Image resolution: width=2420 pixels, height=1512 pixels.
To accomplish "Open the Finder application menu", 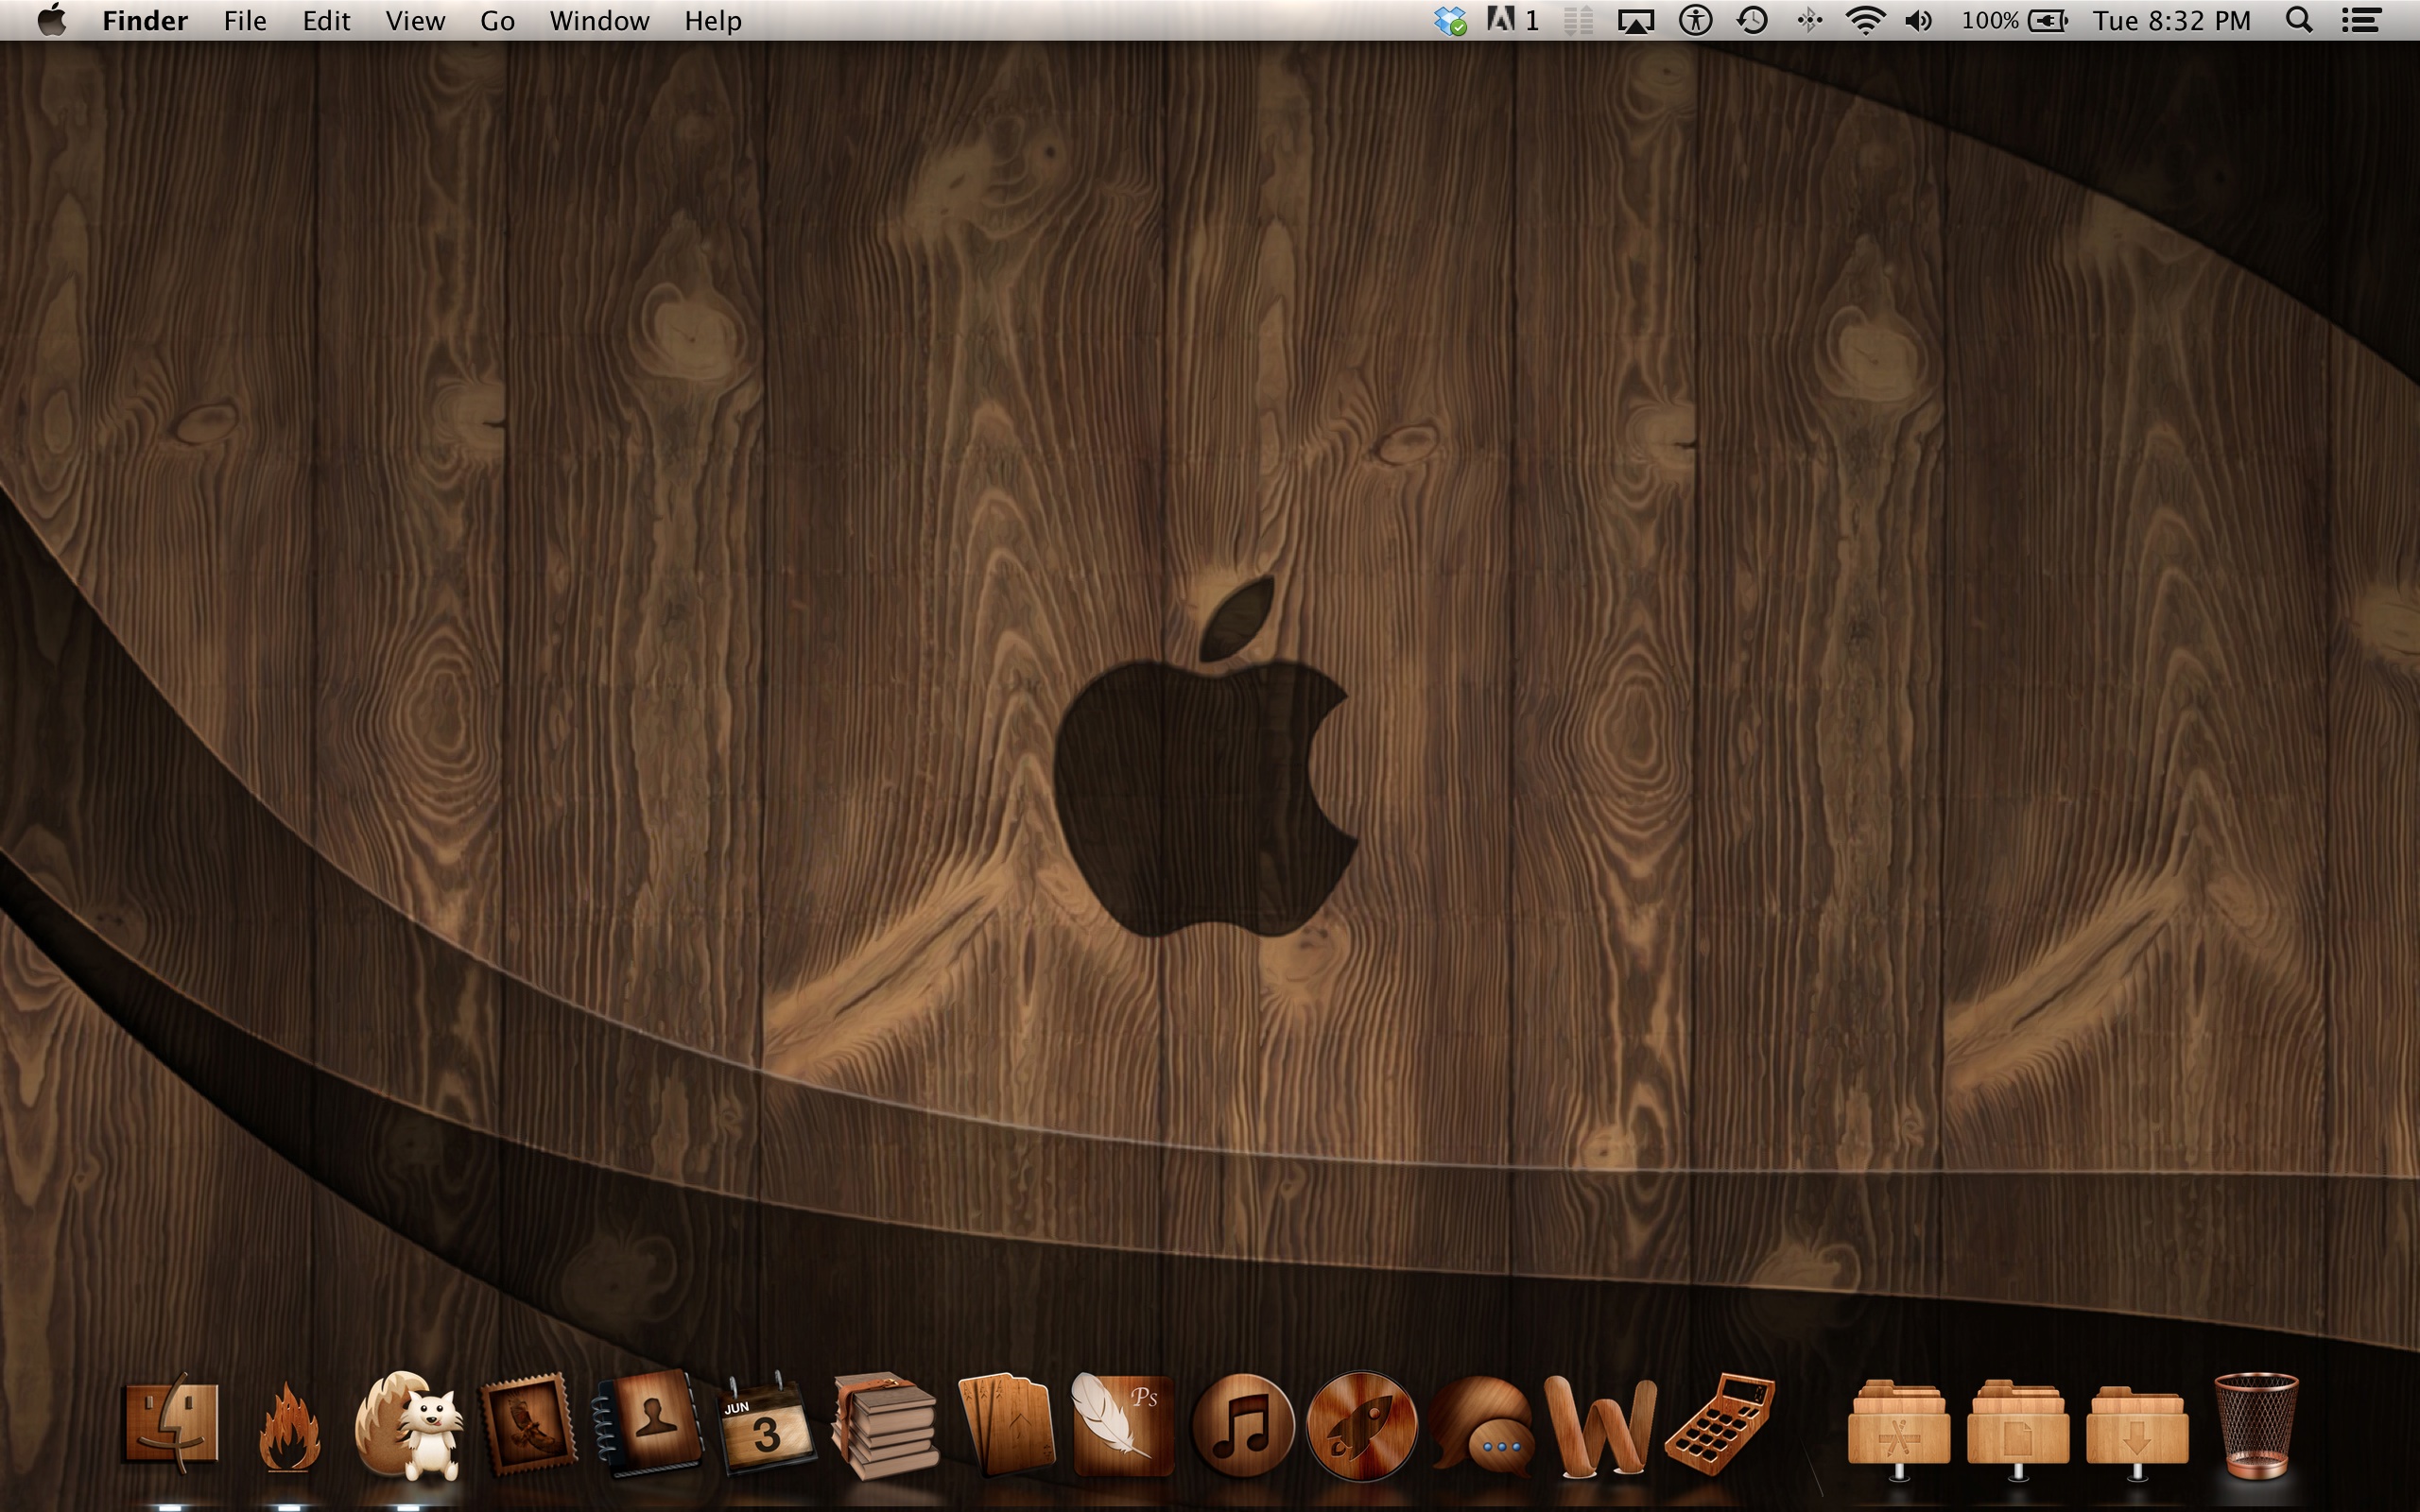I will (145, 21).
